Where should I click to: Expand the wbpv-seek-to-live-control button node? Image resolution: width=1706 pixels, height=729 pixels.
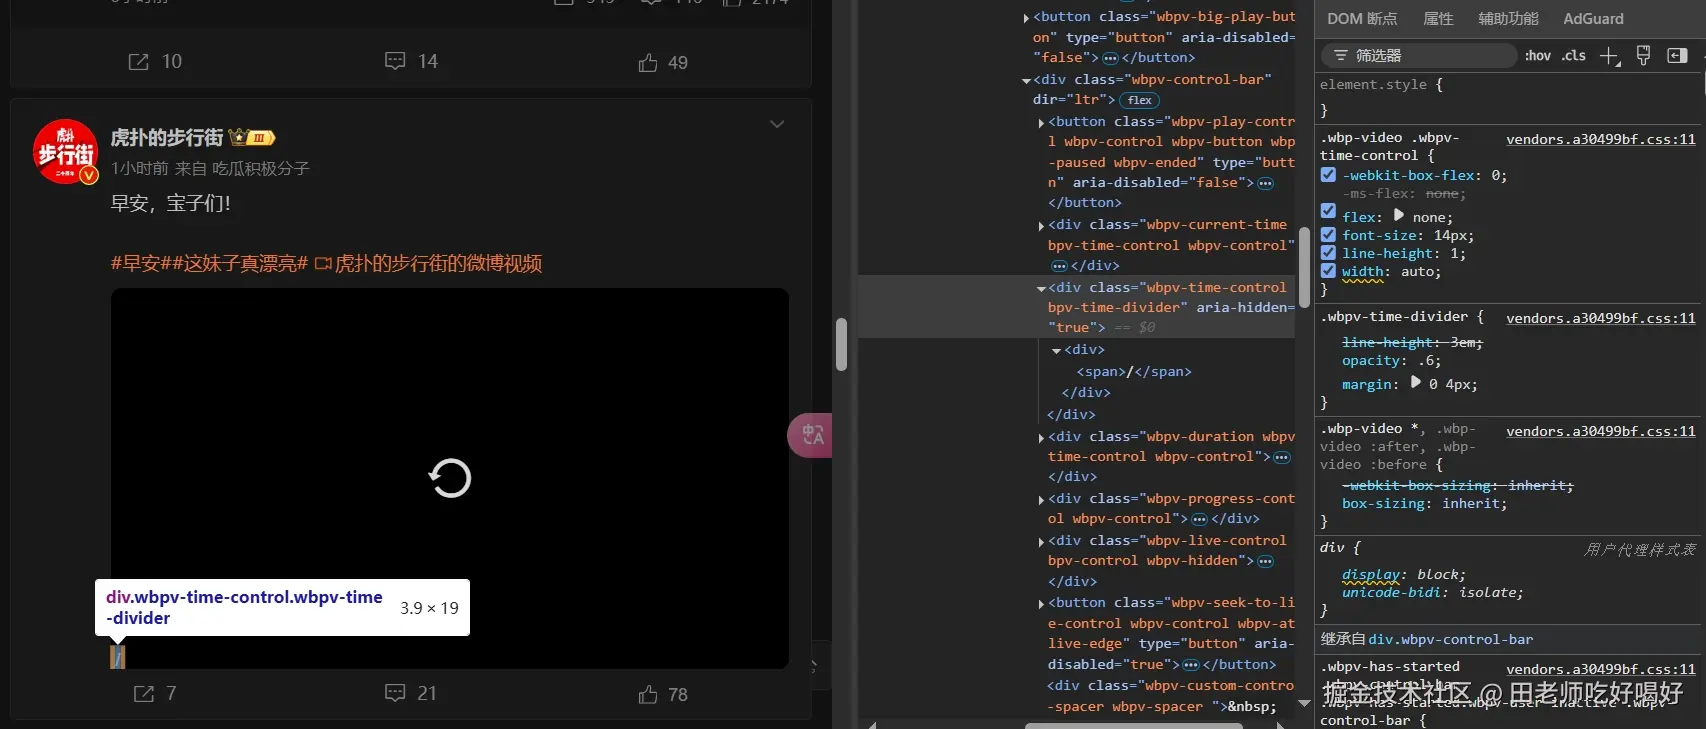pyautogui.click(x=1042, y=603)
